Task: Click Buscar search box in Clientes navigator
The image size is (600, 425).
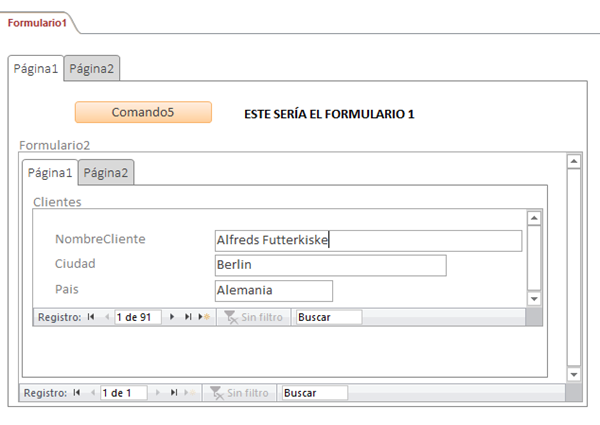Action: (328, 317)
